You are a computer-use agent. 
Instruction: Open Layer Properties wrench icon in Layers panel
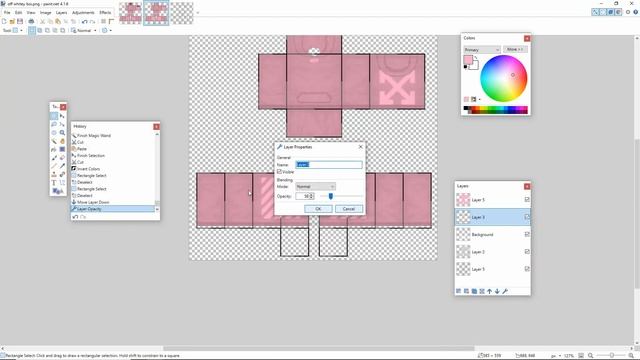(x=505, y=291)
